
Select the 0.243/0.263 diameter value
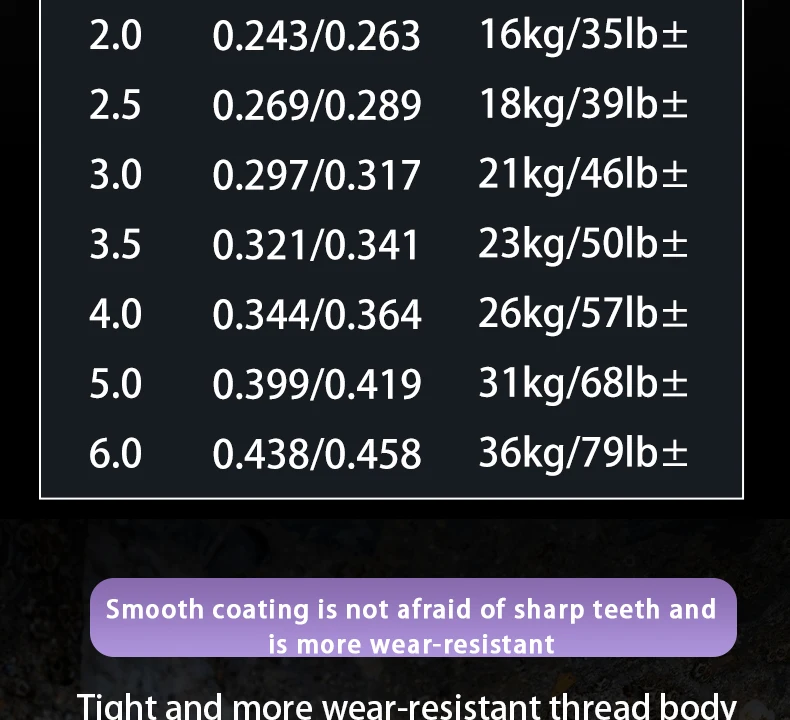point(316,36)
